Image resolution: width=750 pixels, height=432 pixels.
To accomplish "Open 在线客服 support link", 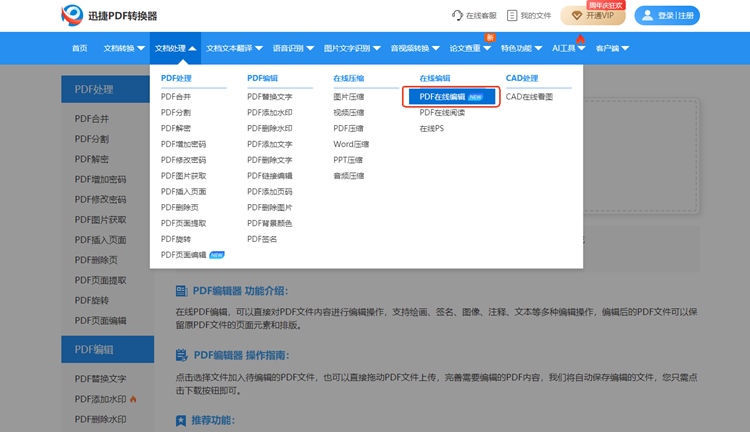I will tap(474, 15).
